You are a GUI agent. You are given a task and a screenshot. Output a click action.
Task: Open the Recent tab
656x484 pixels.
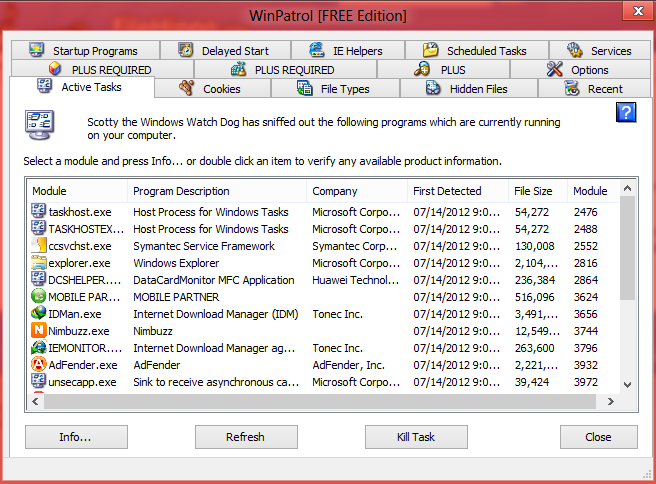point(594,89)
